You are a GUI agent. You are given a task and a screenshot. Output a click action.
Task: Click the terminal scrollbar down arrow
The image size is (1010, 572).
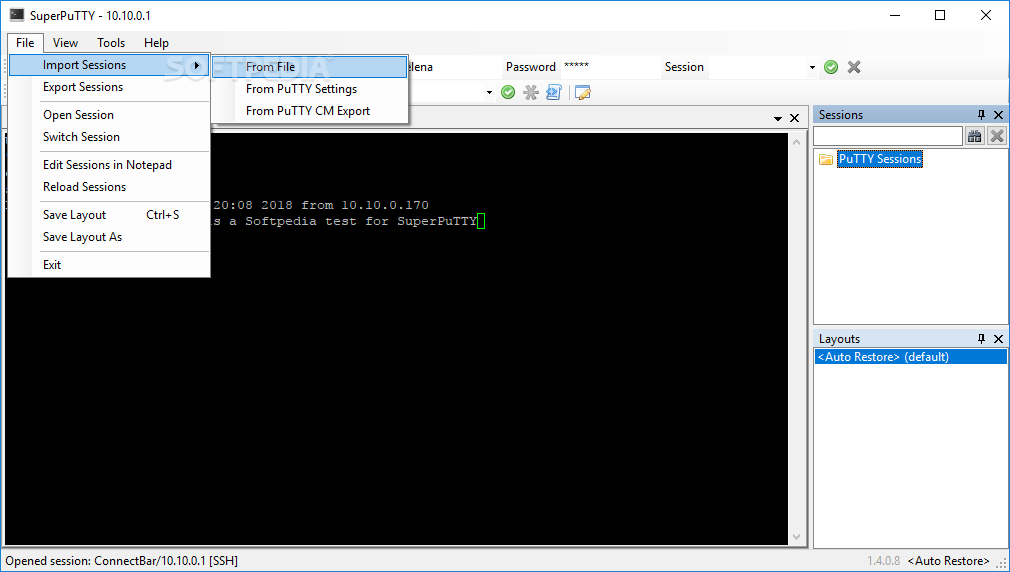click(x=797, y=537)
